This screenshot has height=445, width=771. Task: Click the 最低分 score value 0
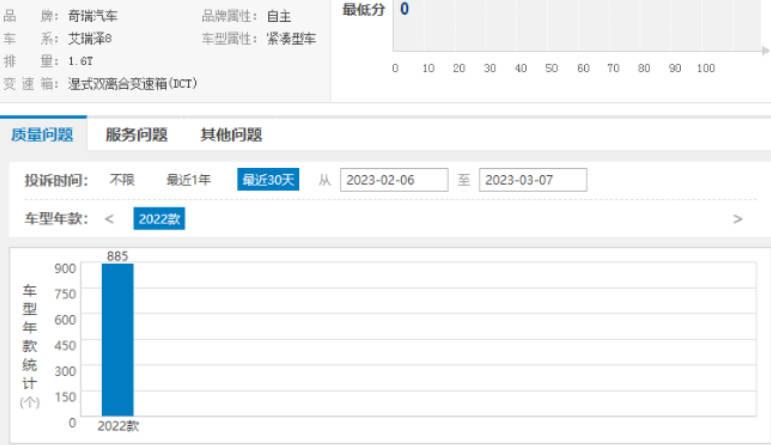405,9
